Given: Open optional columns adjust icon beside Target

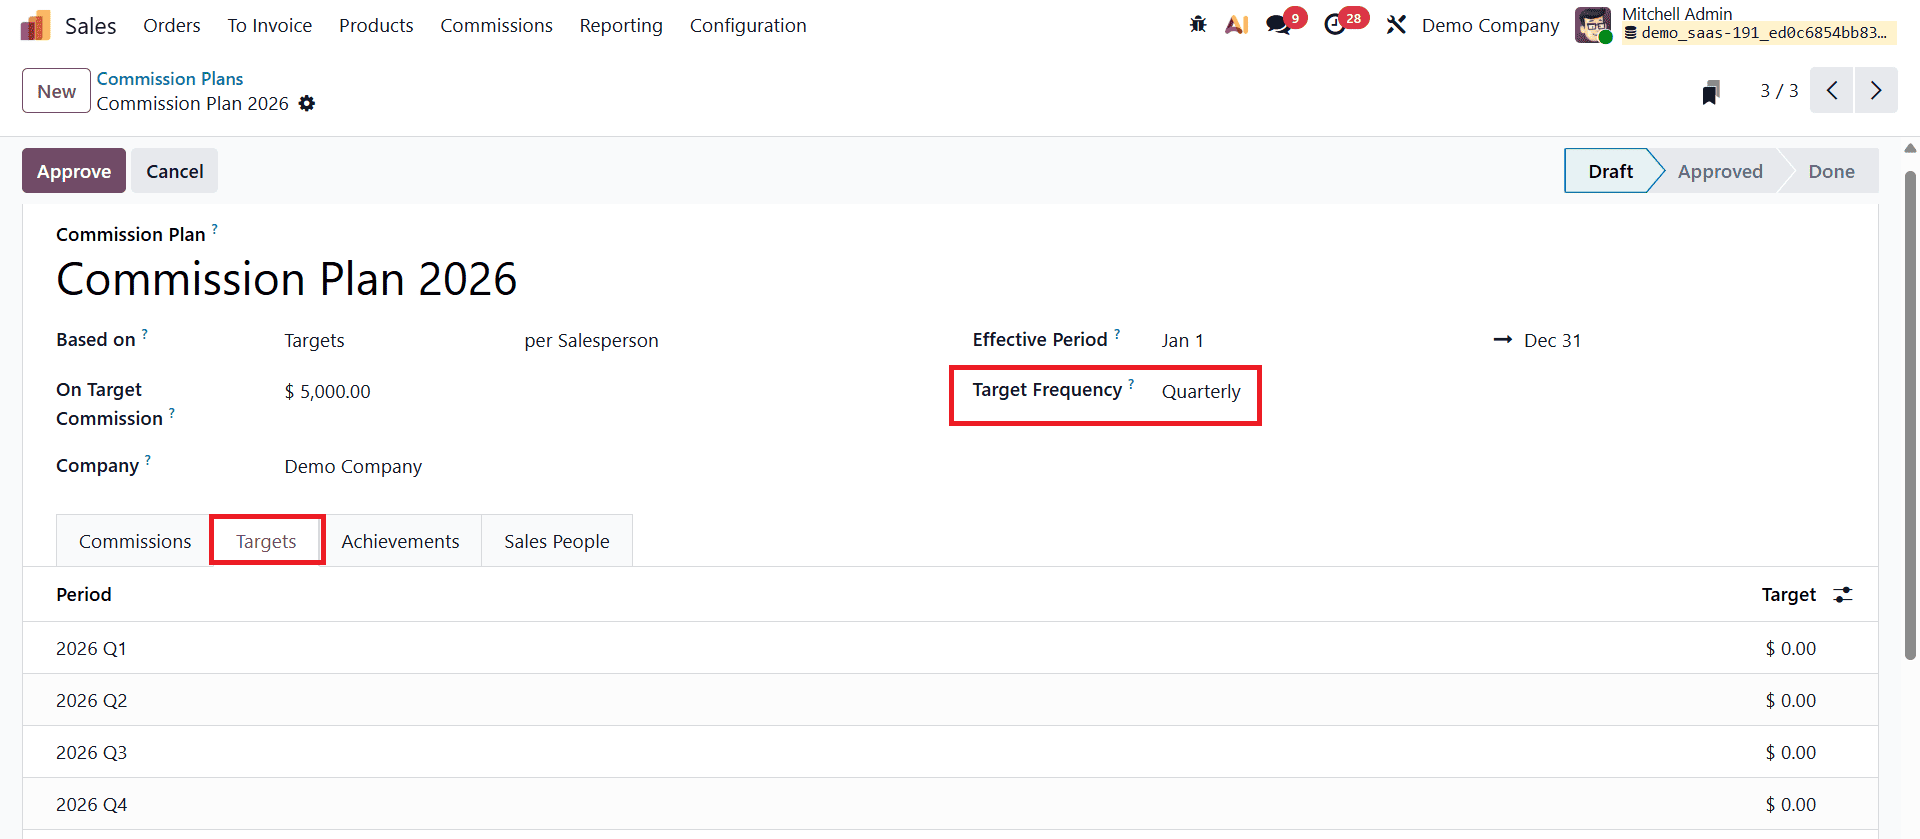Looking at the screenshot, I should tap(1843, 595).
